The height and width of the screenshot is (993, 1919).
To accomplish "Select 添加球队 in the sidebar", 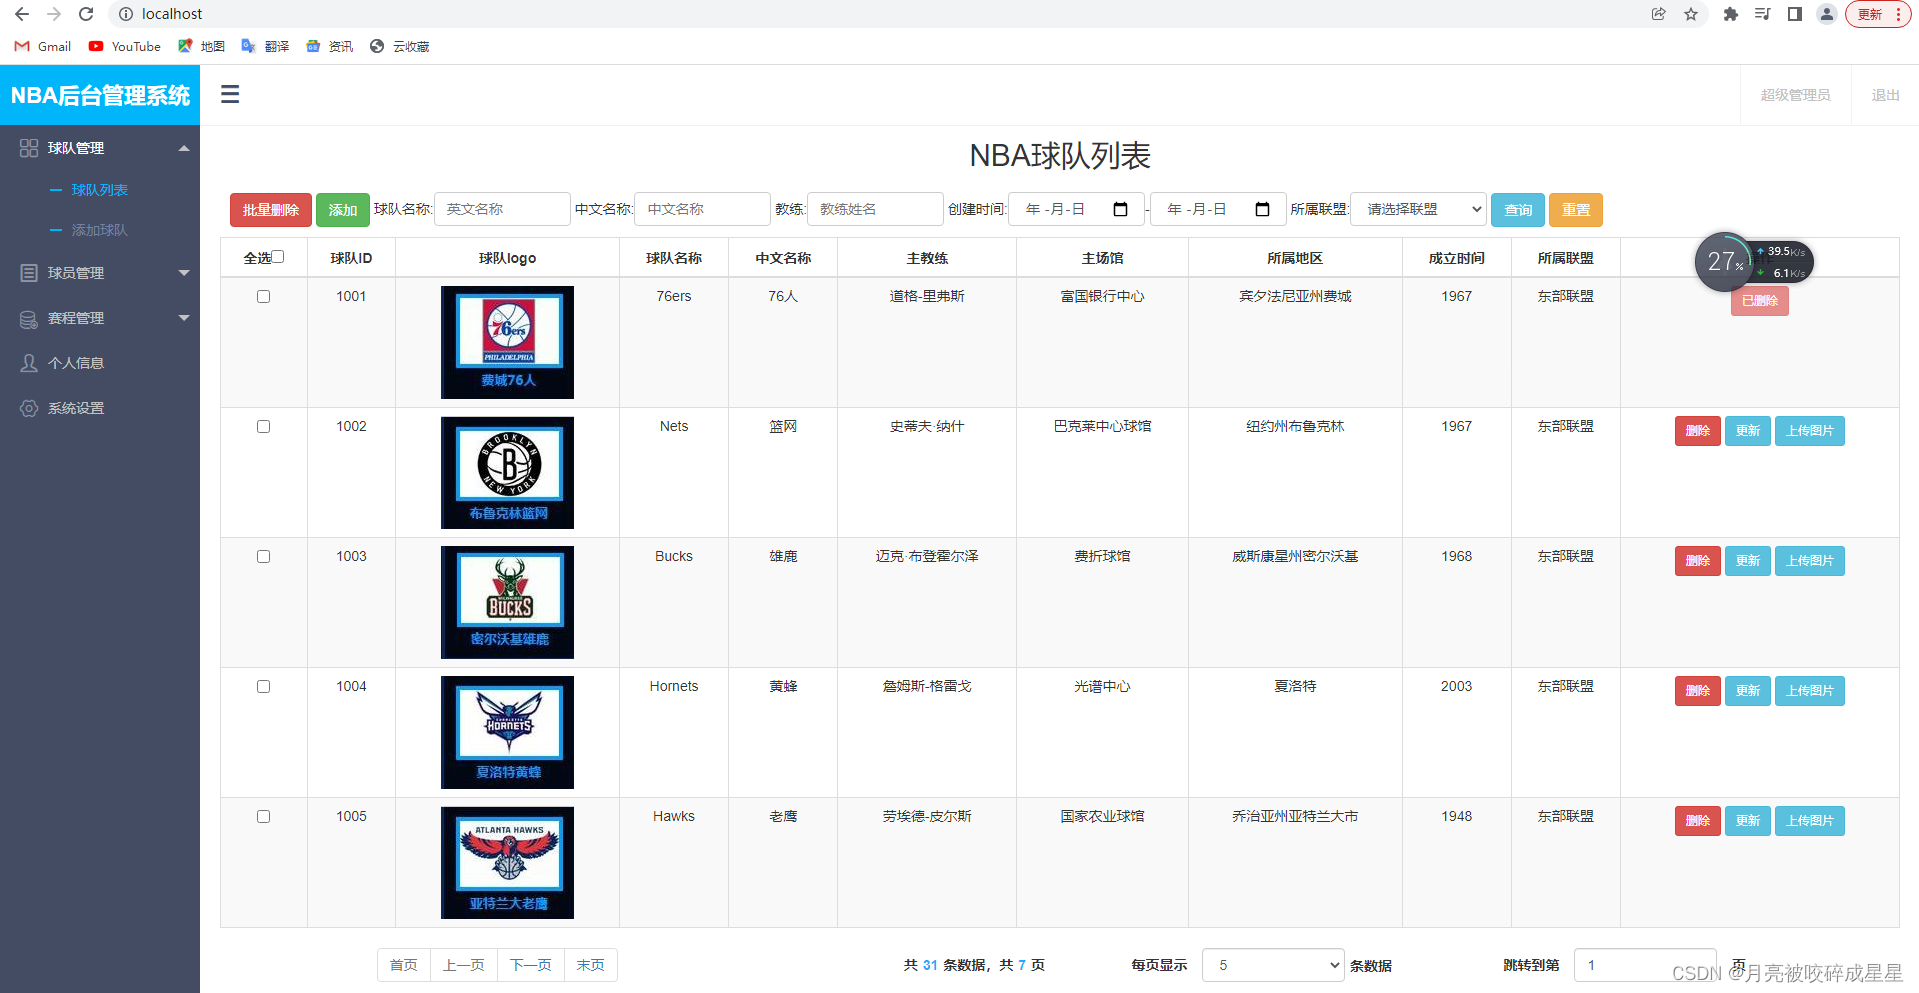I will [100, 230].
